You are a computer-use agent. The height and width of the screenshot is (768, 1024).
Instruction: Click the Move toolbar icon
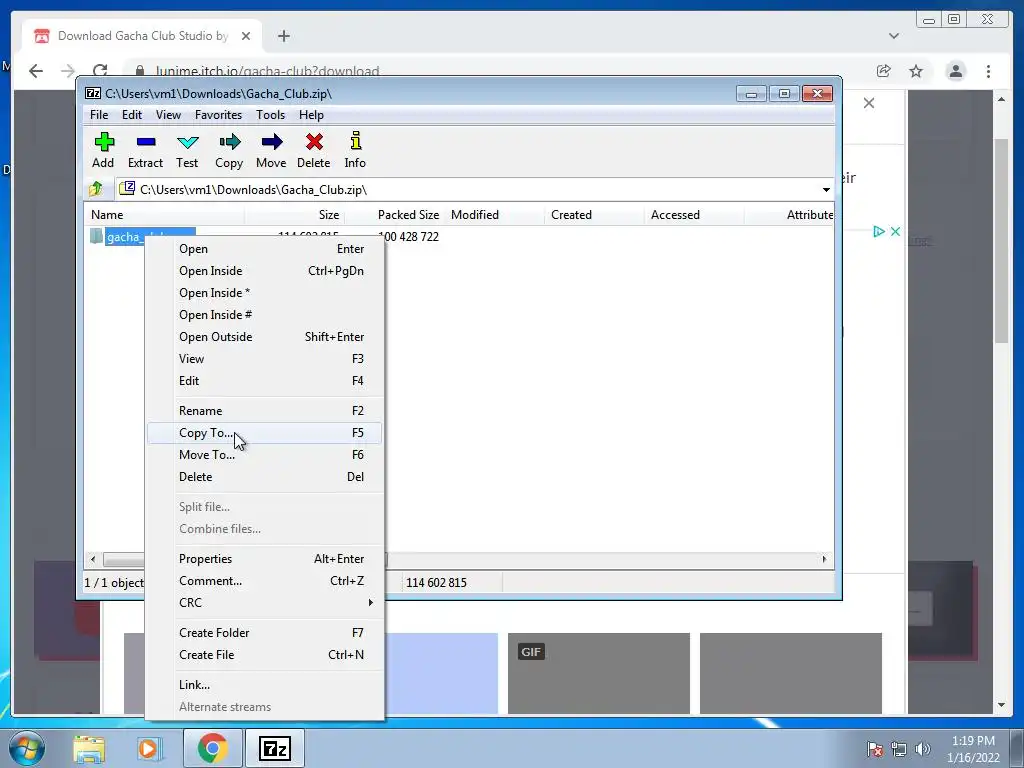click(271, 150)
